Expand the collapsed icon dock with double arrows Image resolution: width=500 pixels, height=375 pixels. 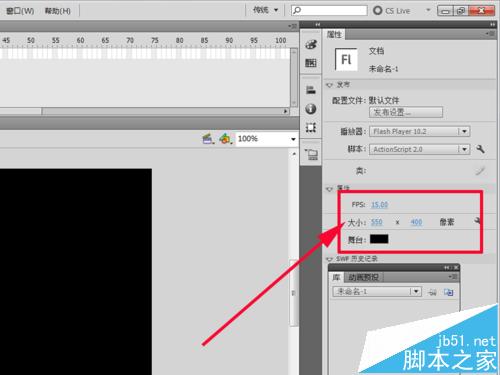click(318, 24)
